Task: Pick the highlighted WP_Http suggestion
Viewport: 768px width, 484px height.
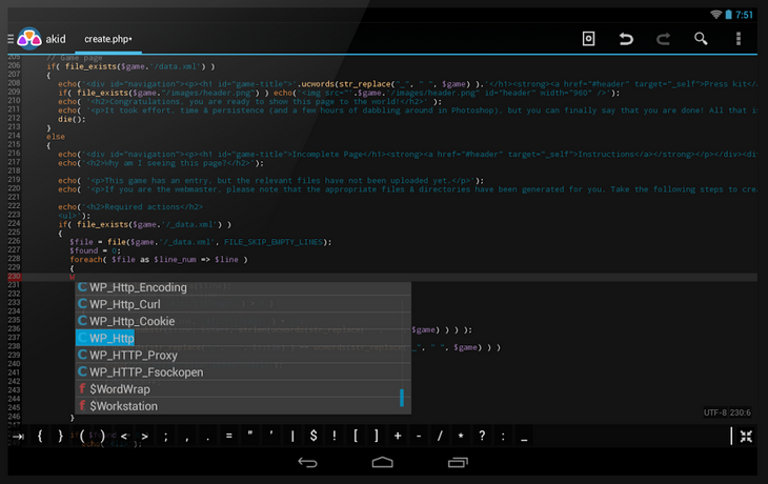Action: coord(243,338)
